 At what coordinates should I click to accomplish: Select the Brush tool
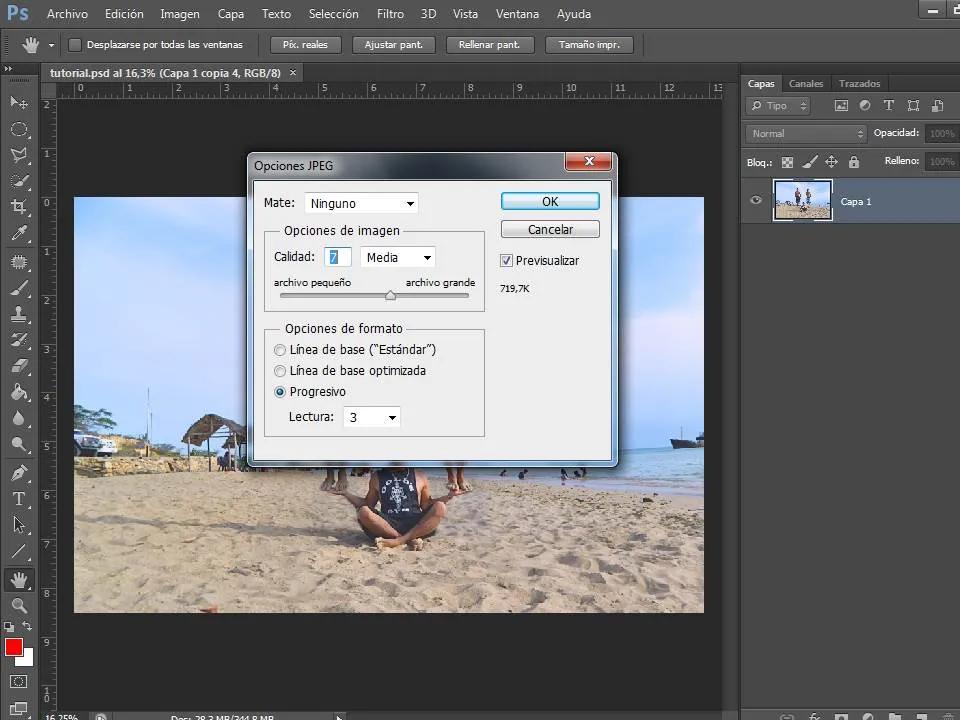click(19, 288)
